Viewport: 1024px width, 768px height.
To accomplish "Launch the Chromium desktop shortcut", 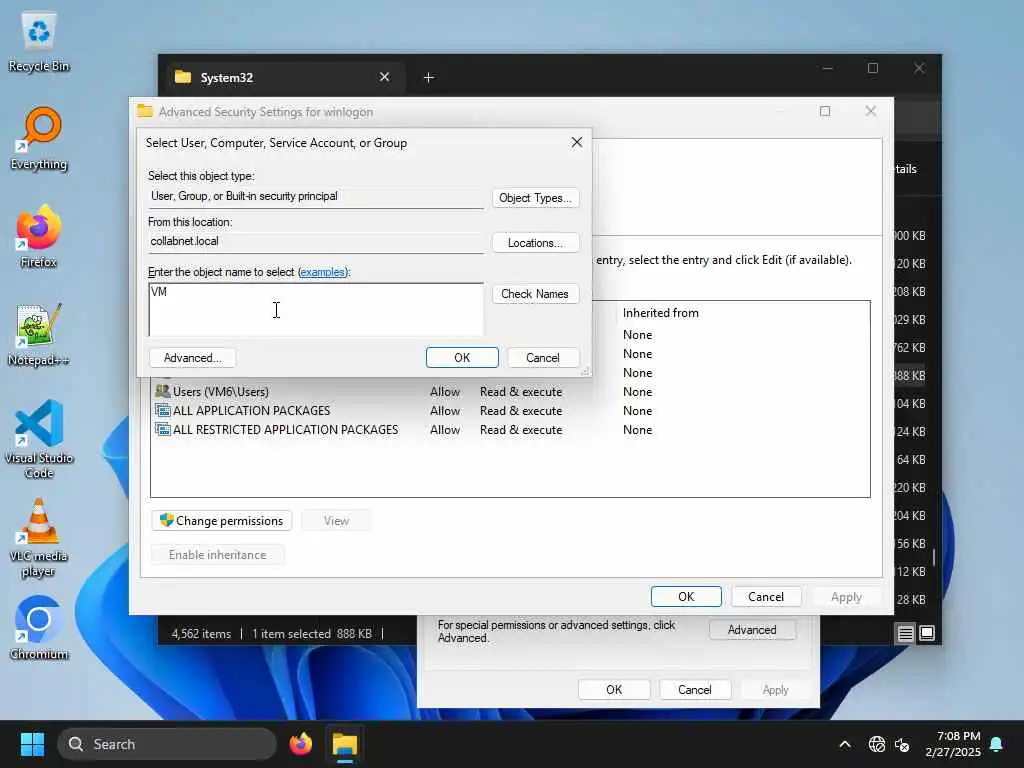I will (x=39, y=628).
